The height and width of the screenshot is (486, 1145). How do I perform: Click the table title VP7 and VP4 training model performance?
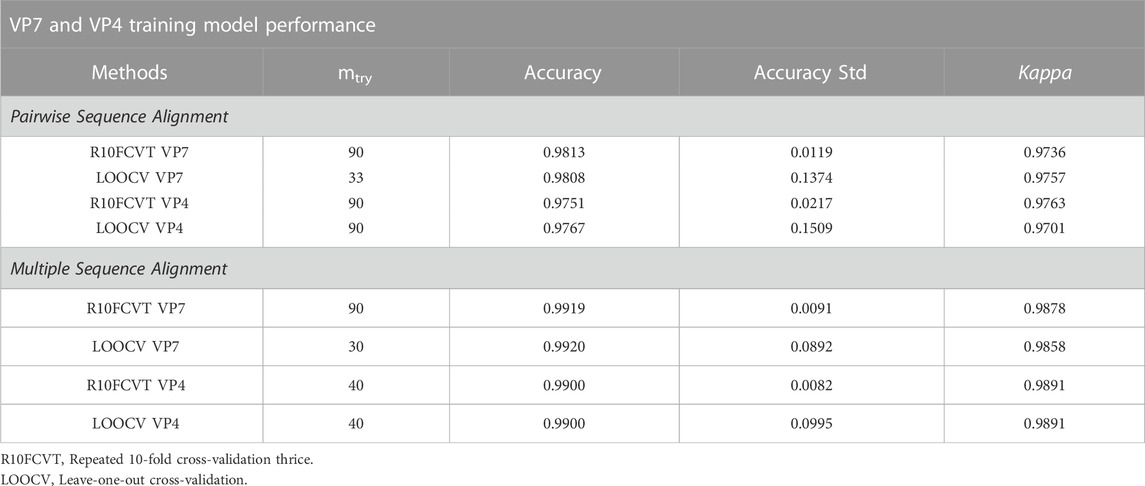(194, 26)
